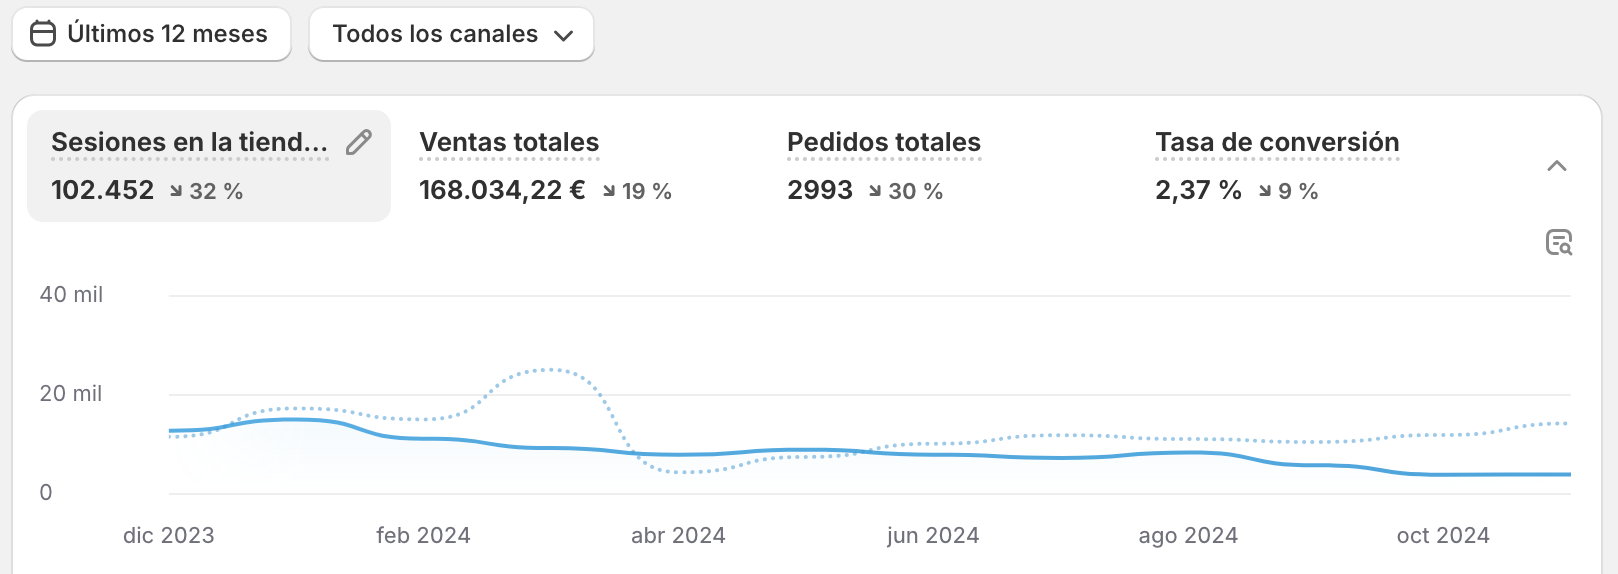This screenshot has height=574, width=1618.
Task: Click the calendar icon in date range button
Action: point(43,34)
